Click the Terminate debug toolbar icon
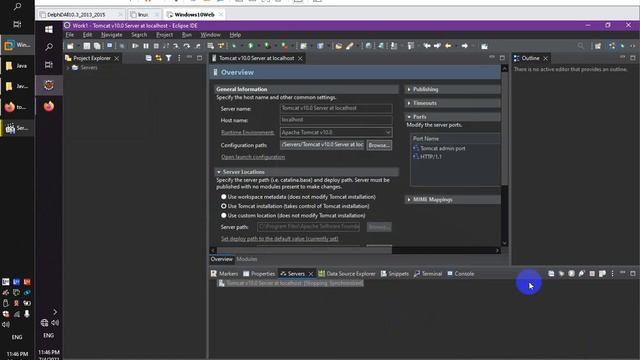This screenshot has width=640, height=360. (156, 46)
